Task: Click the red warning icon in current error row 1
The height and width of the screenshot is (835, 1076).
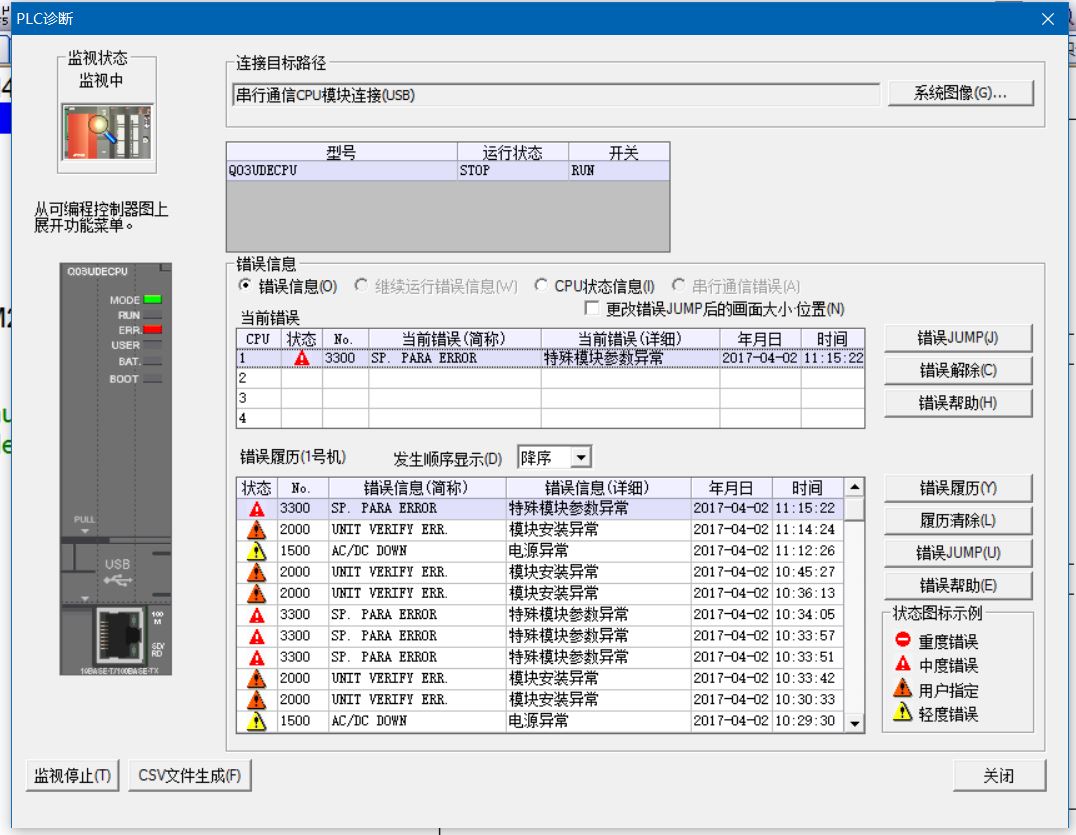Action: click(302, 358)
